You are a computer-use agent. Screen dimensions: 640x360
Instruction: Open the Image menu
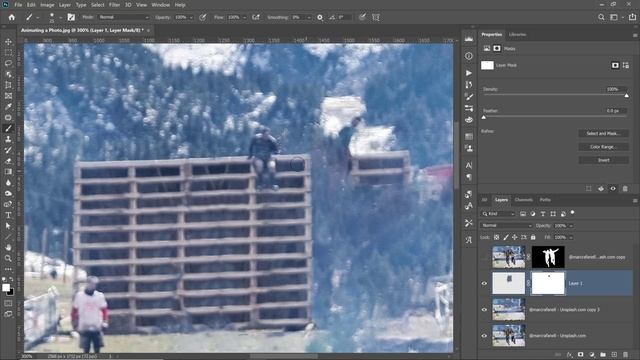pos(47,5)
